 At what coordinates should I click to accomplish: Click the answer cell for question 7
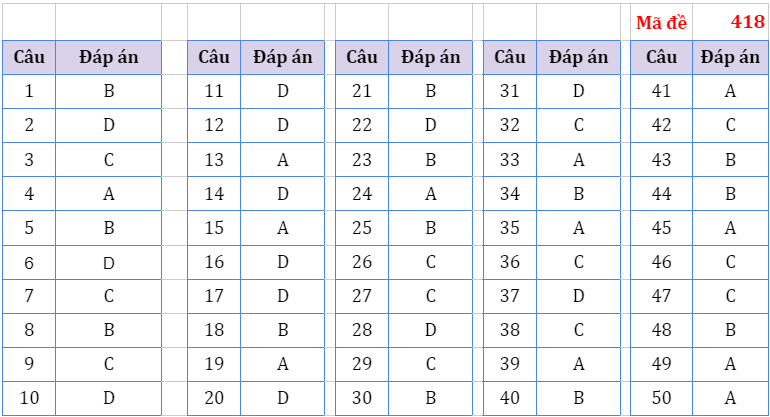tap(109, 296)
